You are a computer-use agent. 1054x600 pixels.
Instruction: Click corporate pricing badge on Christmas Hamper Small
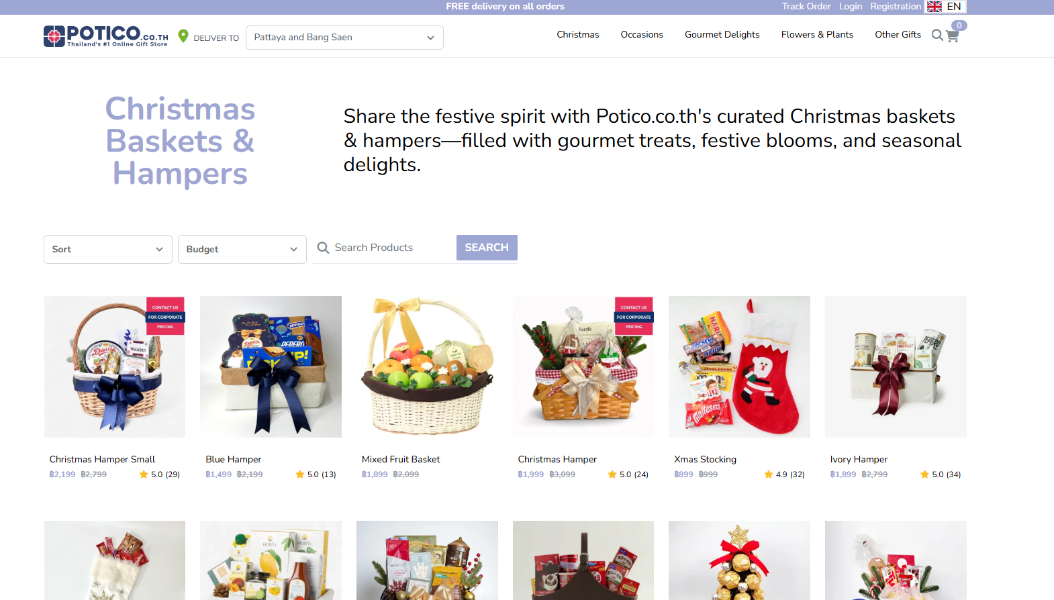165,315
